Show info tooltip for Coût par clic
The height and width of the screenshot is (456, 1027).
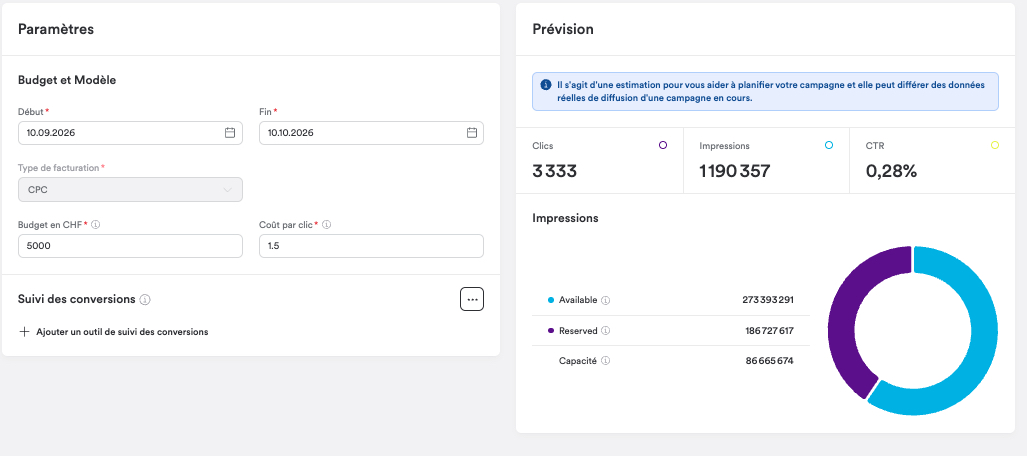click(327, 225)
